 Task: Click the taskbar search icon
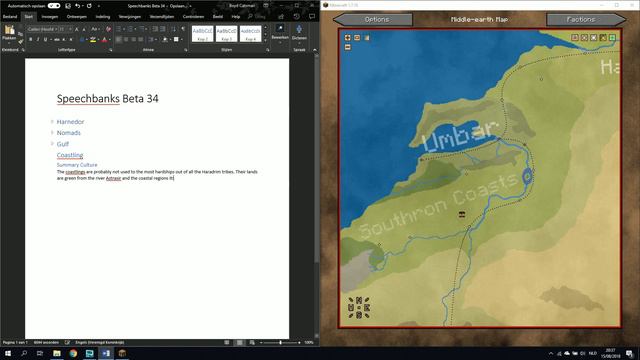pos(24,353)
